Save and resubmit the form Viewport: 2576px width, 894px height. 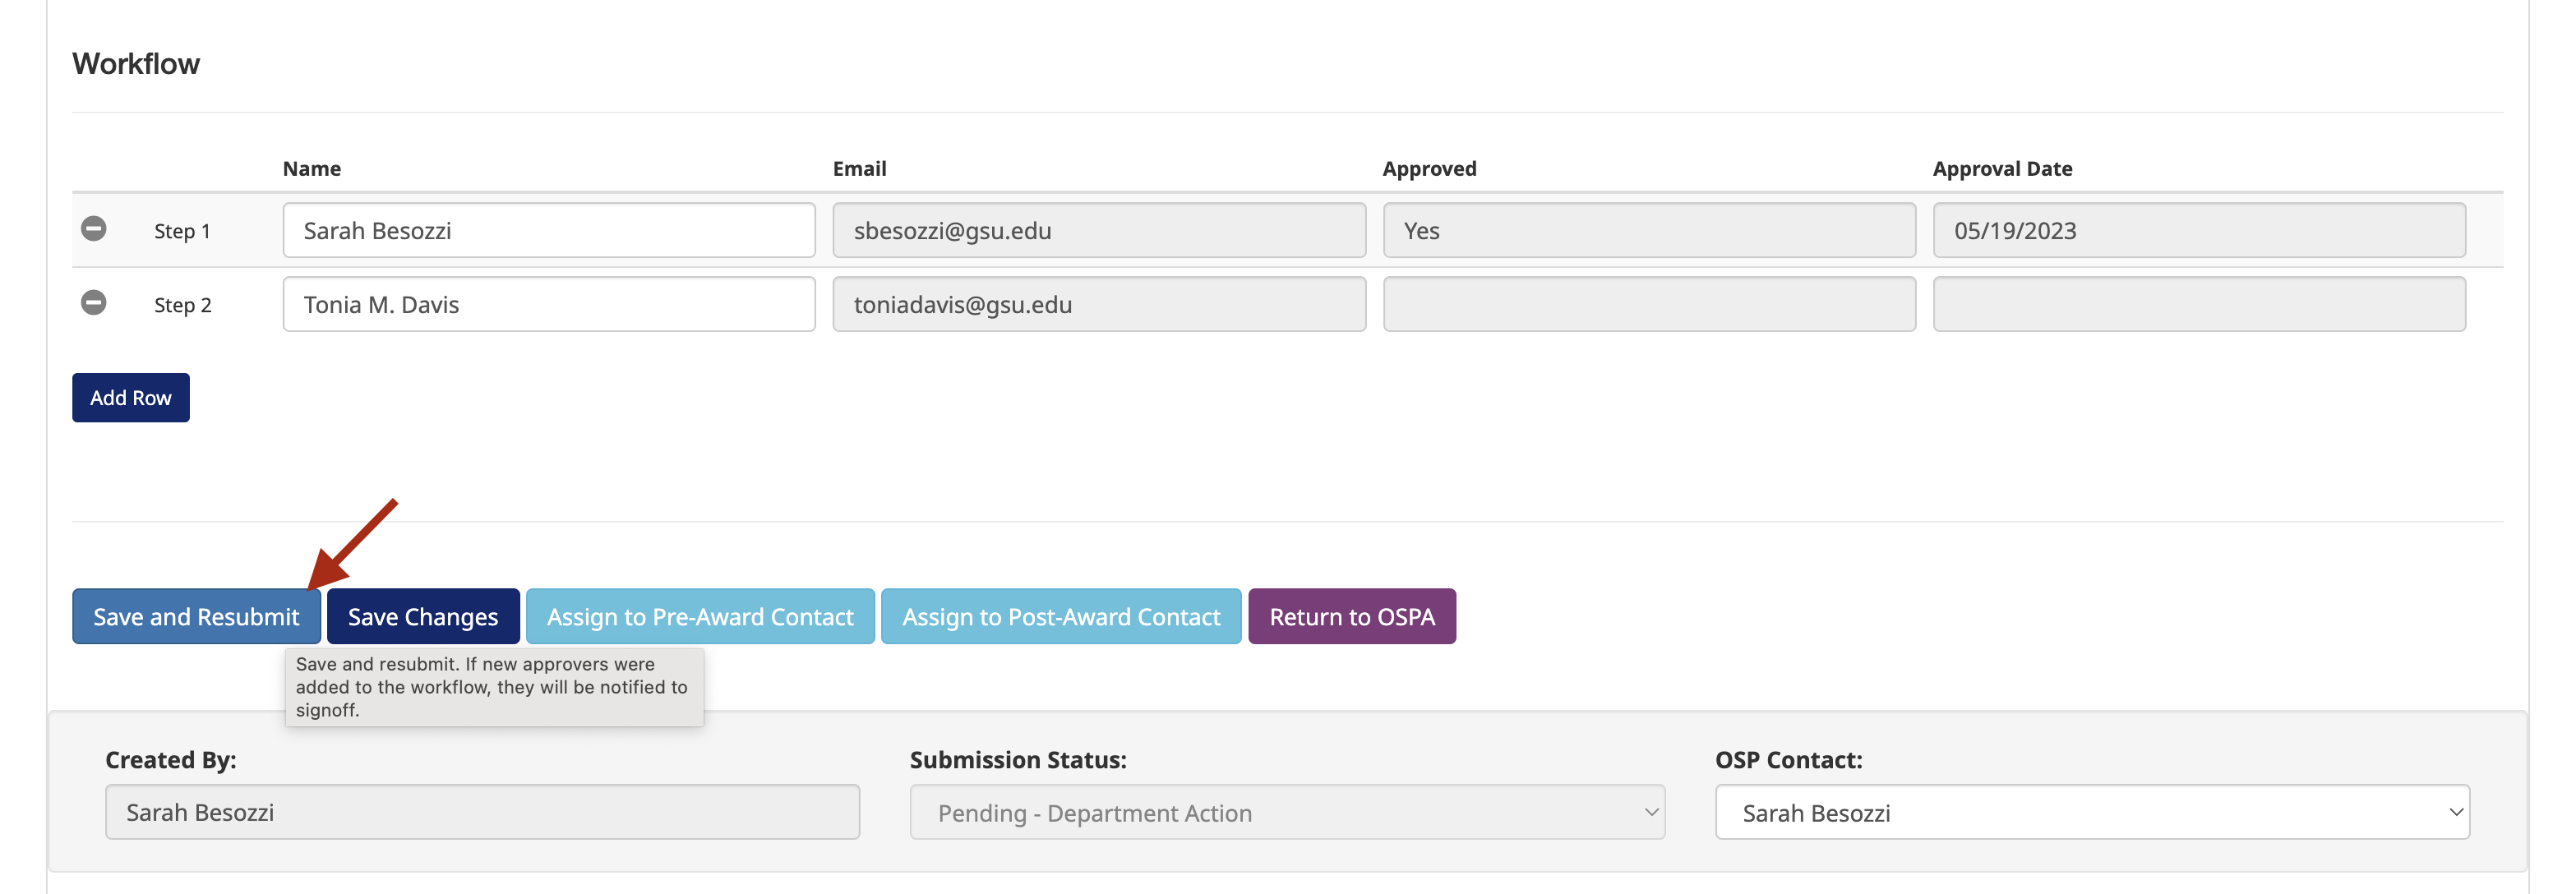click(x=196, y=617)
